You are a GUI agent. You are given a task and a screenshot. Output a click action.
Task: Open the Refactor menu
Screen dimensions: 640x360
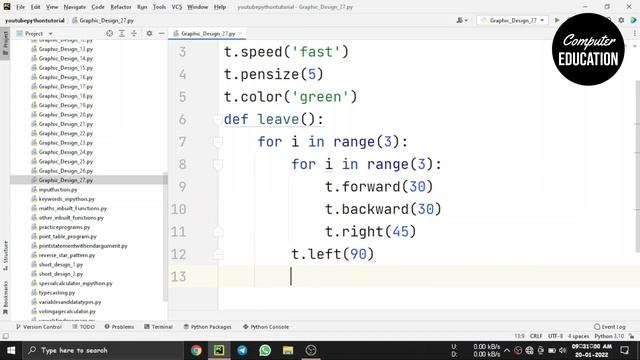121,7
